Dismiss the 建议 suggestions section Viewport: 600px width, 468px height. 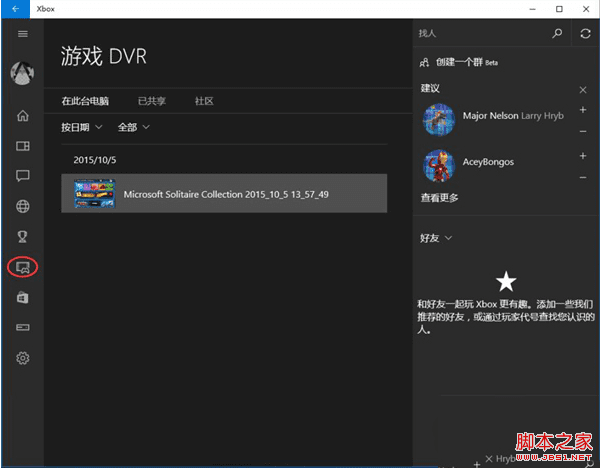coord(583,90)
